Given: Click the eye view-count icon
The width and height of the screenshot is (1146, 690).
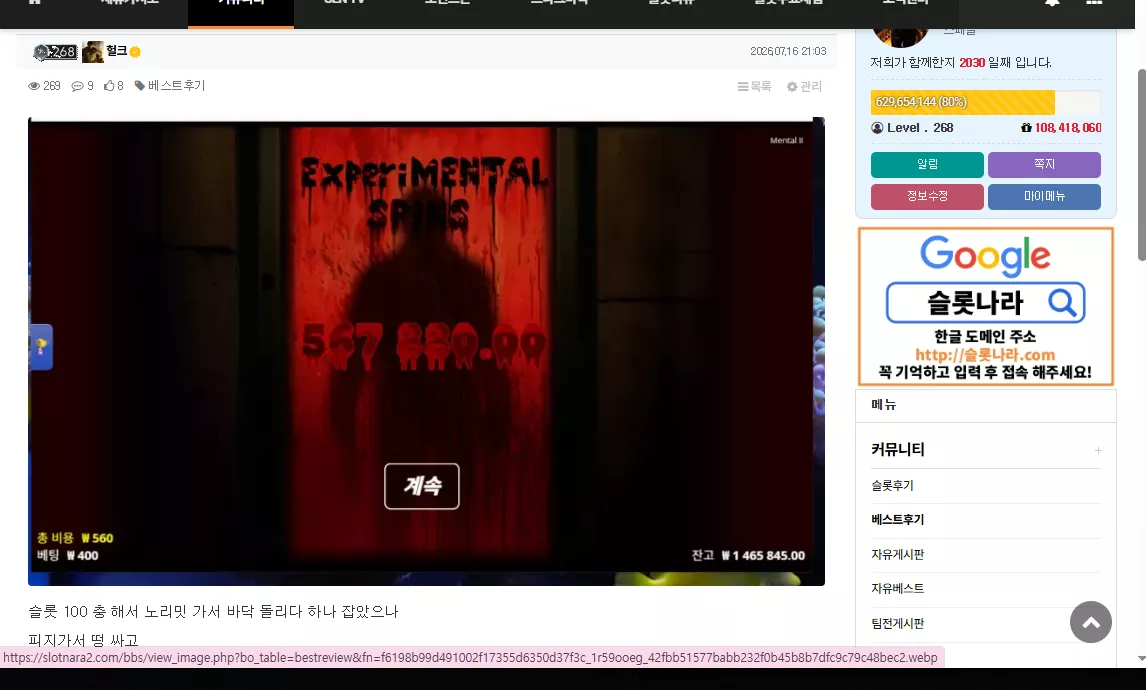Looking at the screenshot, I should (34, 86).
